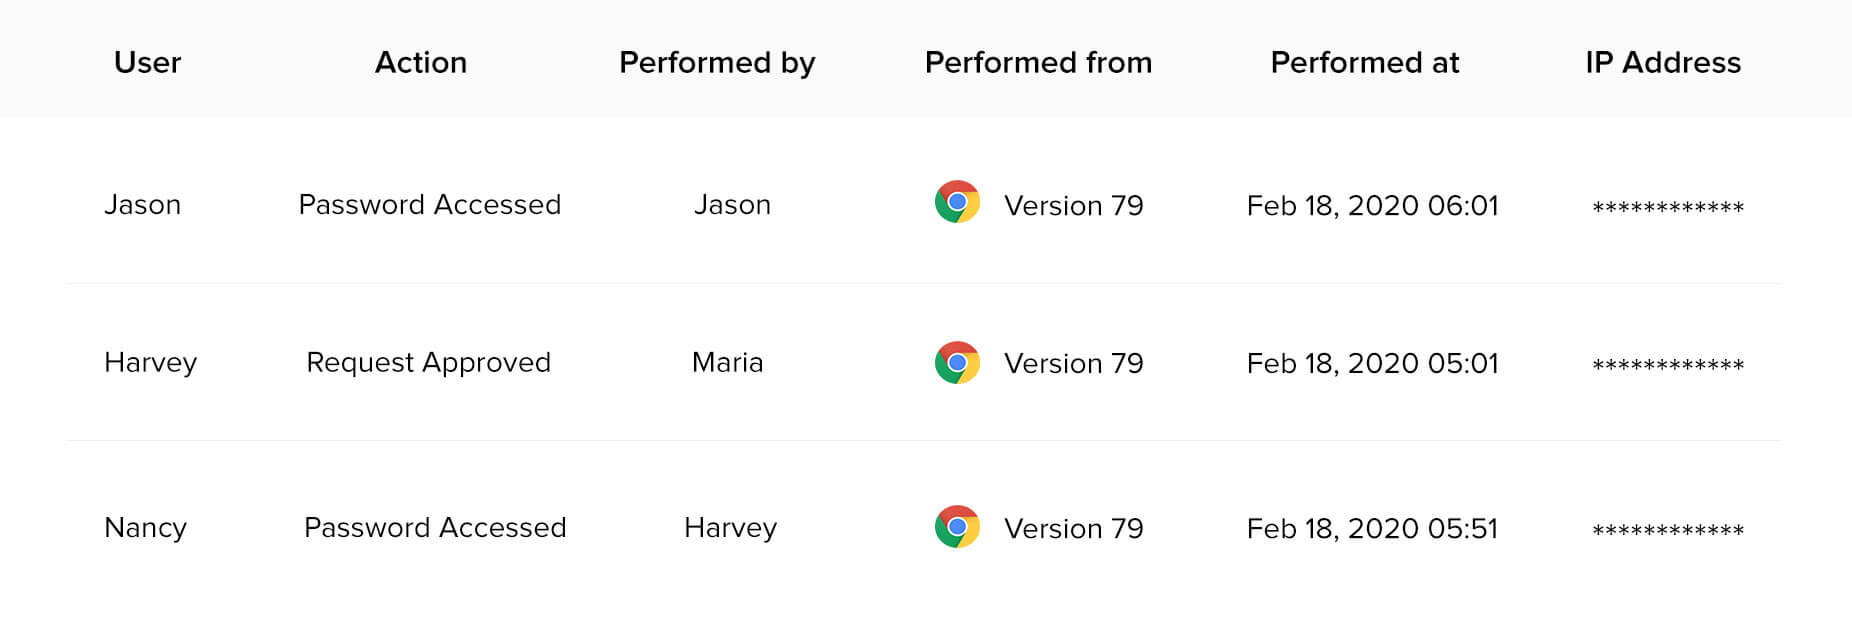Sort by the Performed at header
The width and height of the screenshot is (1852, 632).
(1364, 62)
